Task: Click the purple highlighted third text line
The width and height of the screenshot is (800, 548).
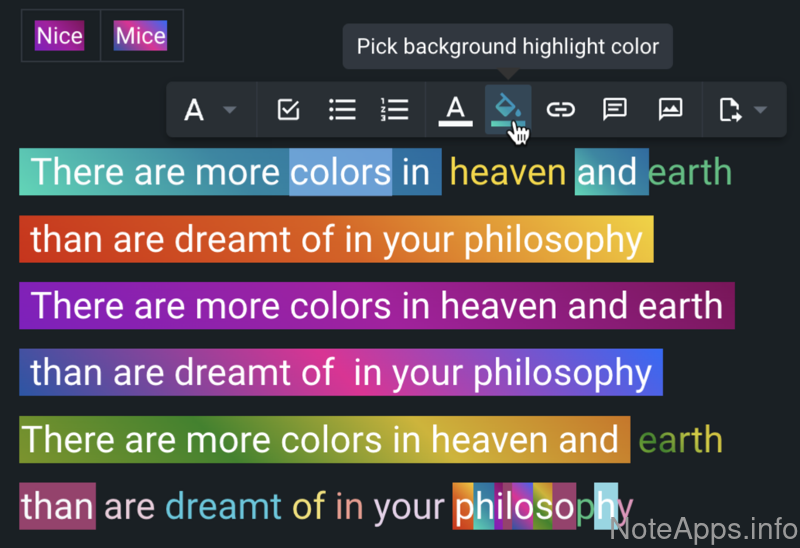Action: point(376,306)
